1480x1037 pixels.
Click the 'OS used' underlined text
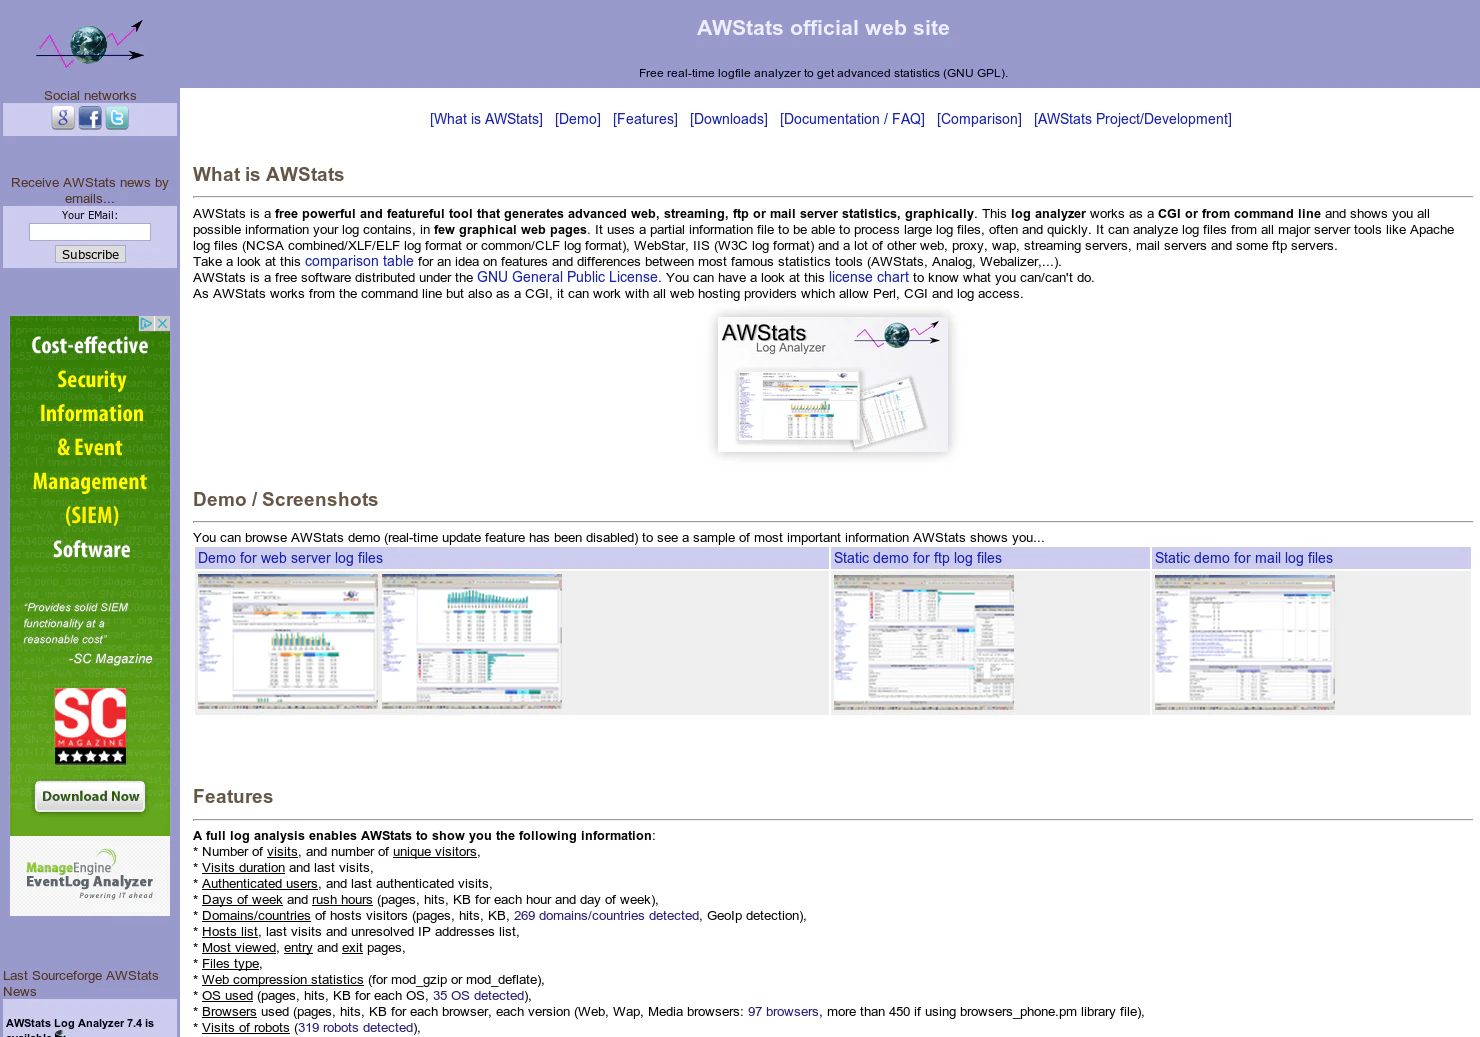click(227, 996)
